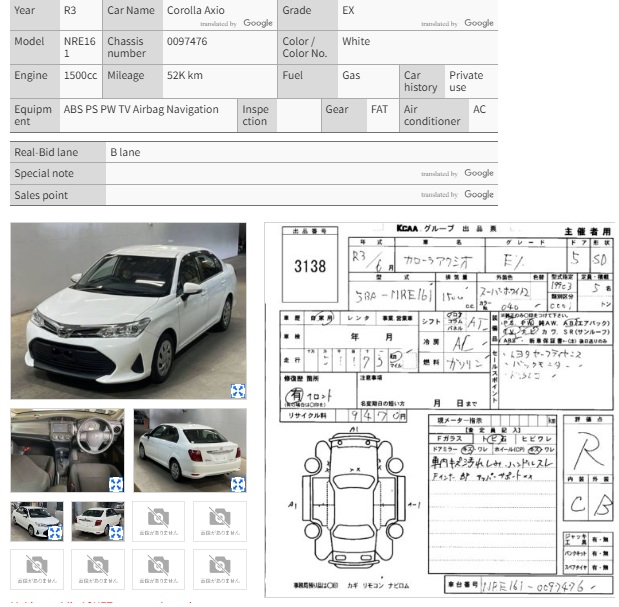The width and height of the screenshot is (619, 607).
Task: Select equipment text ABS PS PW TV Airbag Navigation
Action: pos(141,109)
